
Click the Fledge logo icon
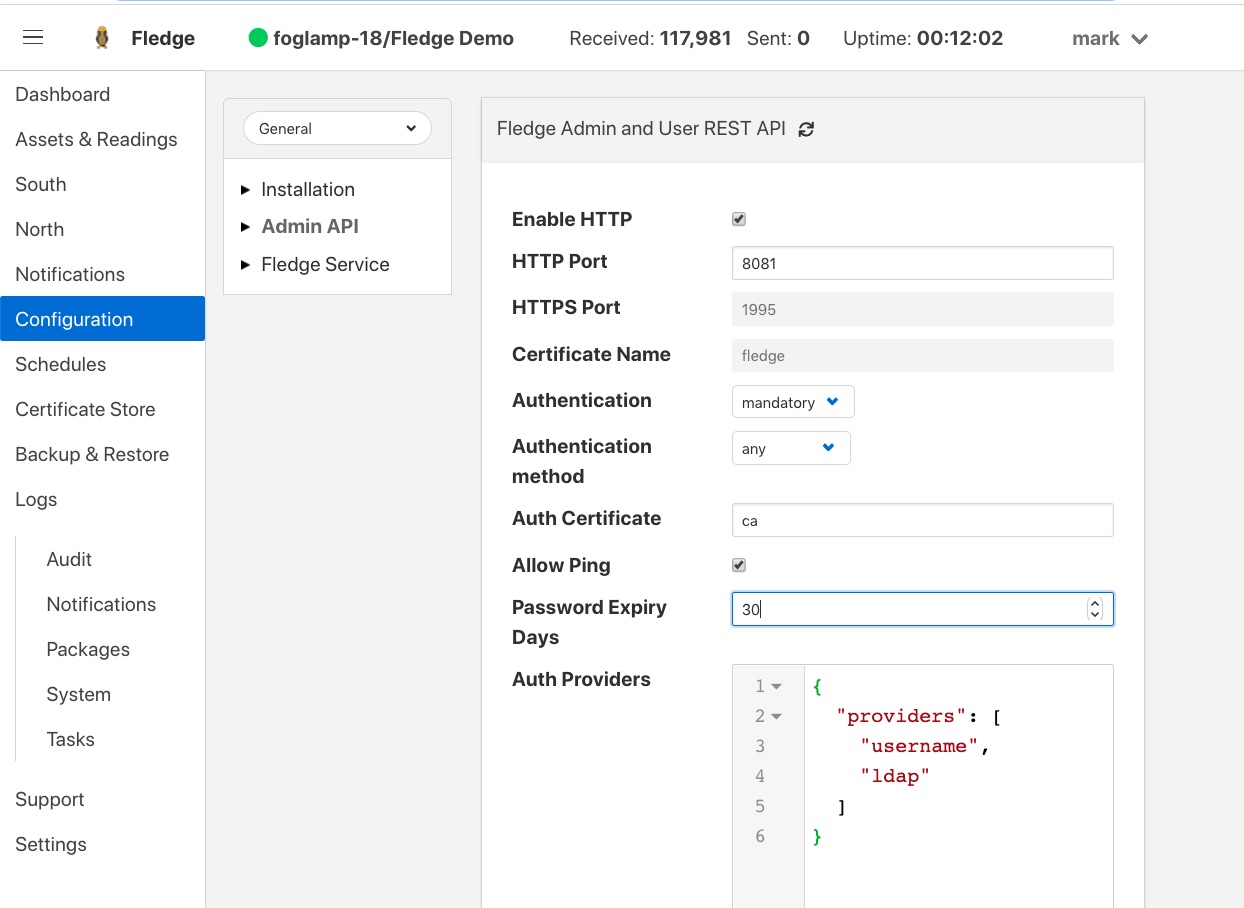coord(101,38)
